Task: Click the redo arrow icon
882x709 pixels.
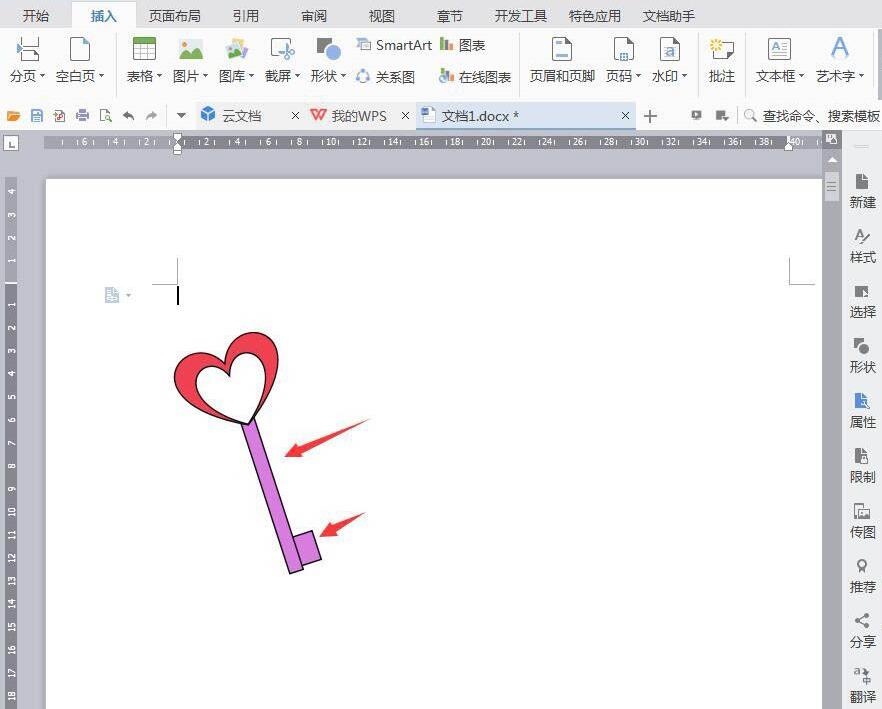Action: [151, 116]
